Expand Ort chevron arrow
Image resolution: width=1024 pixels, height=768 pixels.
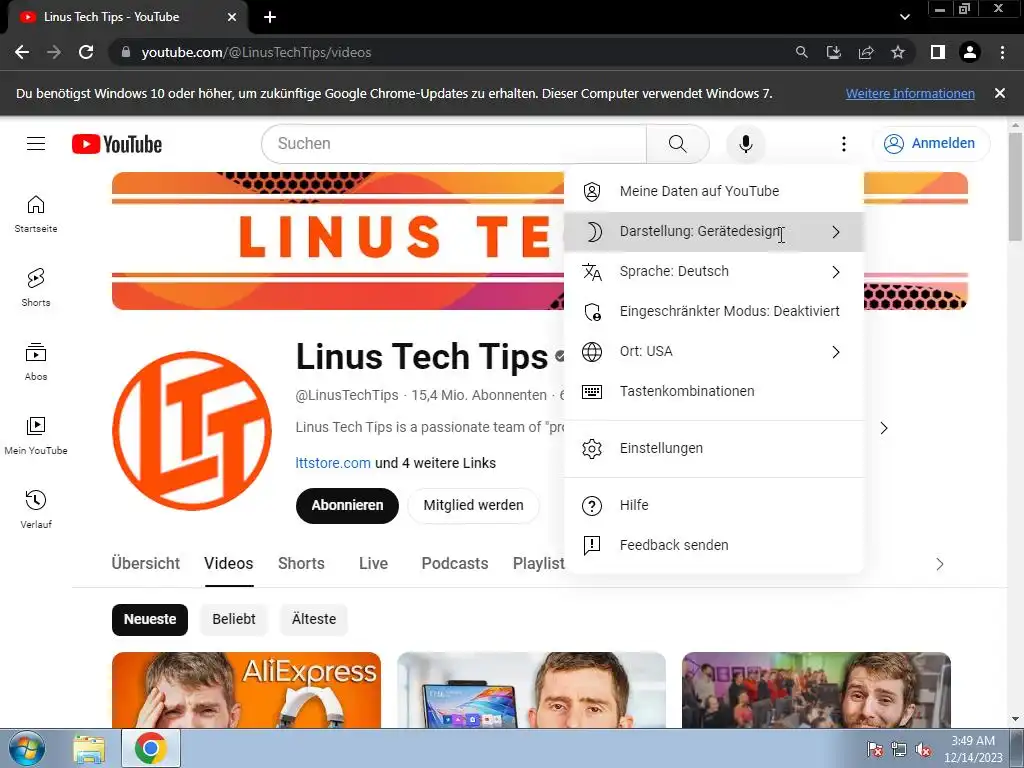click(836, 352)
